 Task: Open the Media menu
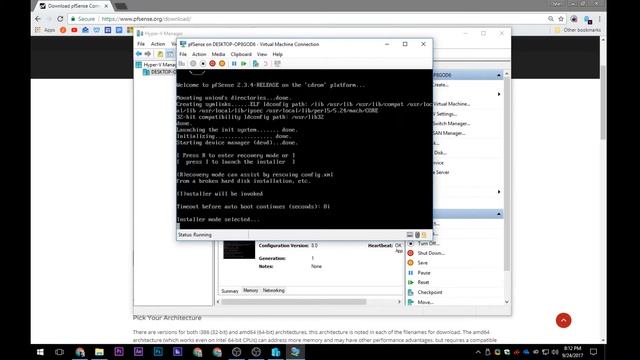point(218,54)
